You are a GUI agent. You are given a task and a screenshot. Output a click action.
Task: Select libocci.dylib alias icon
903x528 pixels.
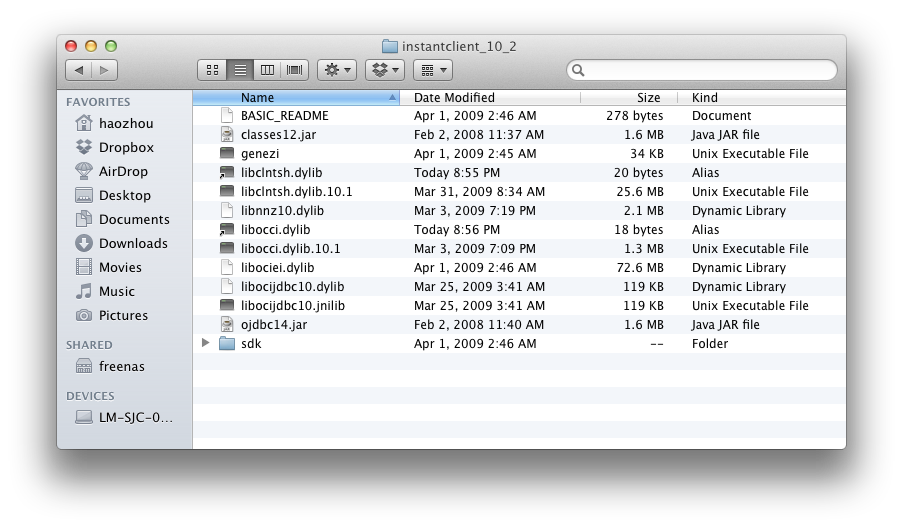pos(227,229)
